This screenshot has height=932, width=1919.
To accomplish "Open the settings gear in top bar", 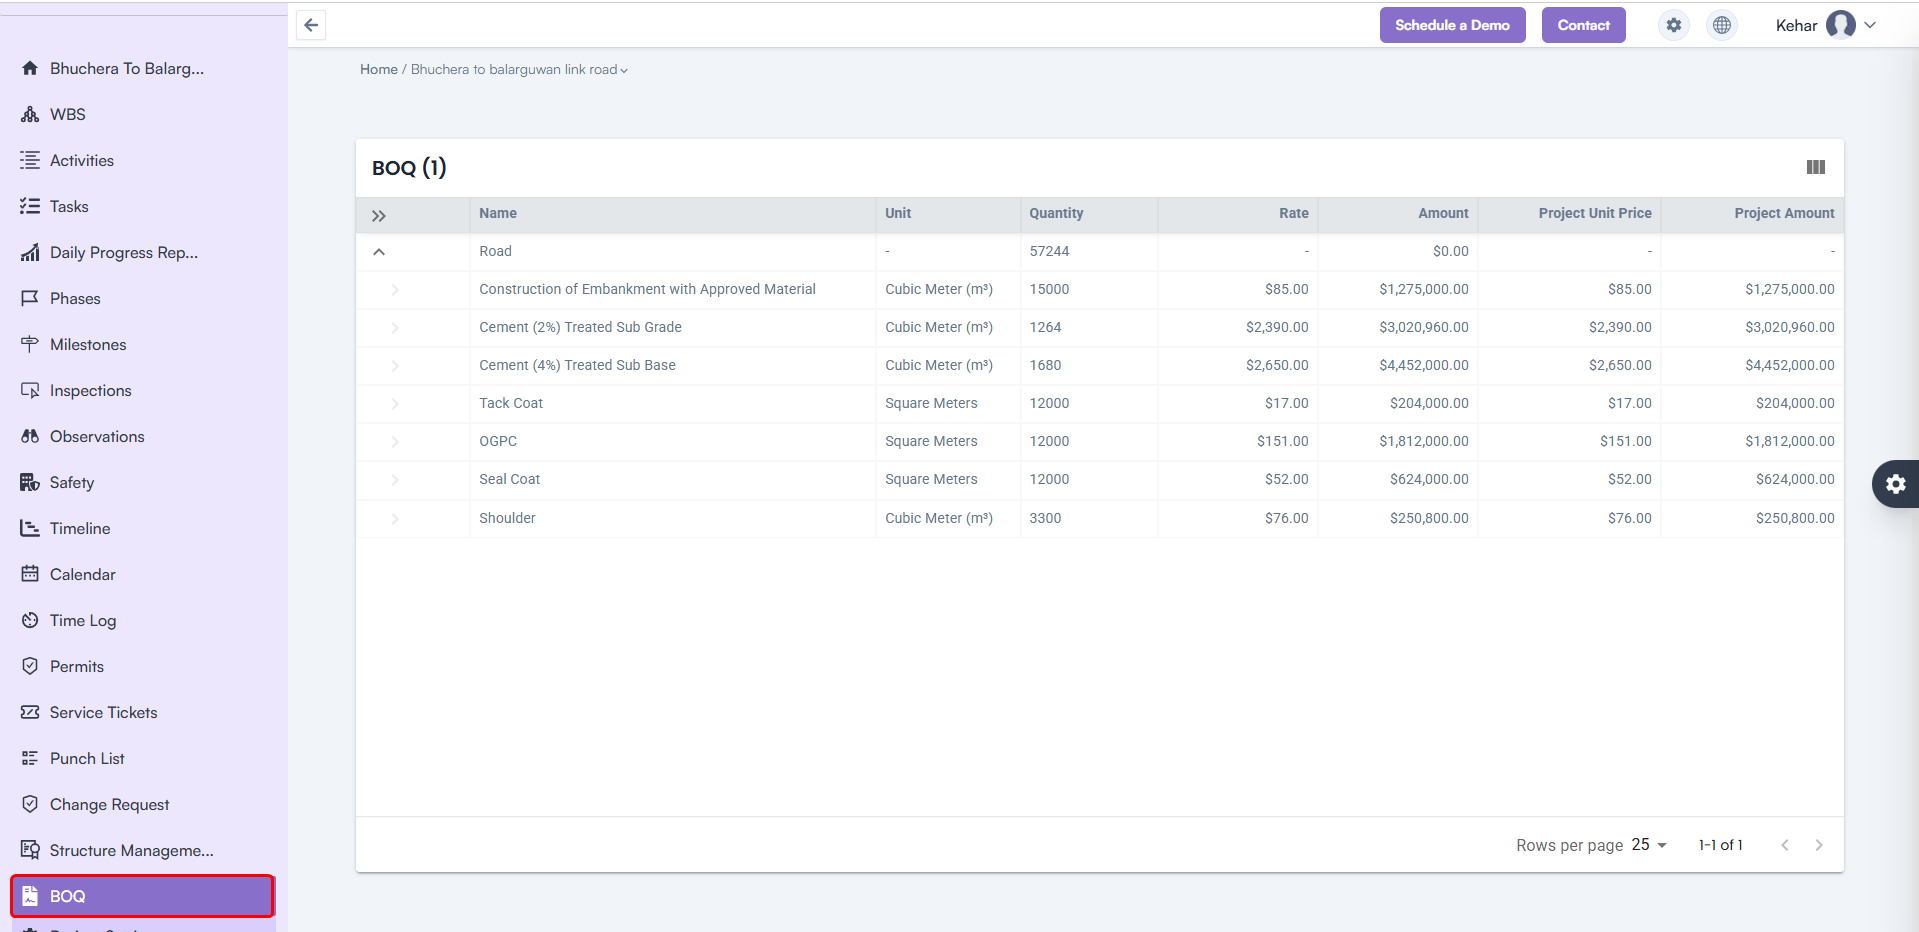I will tap(1673, 25).
